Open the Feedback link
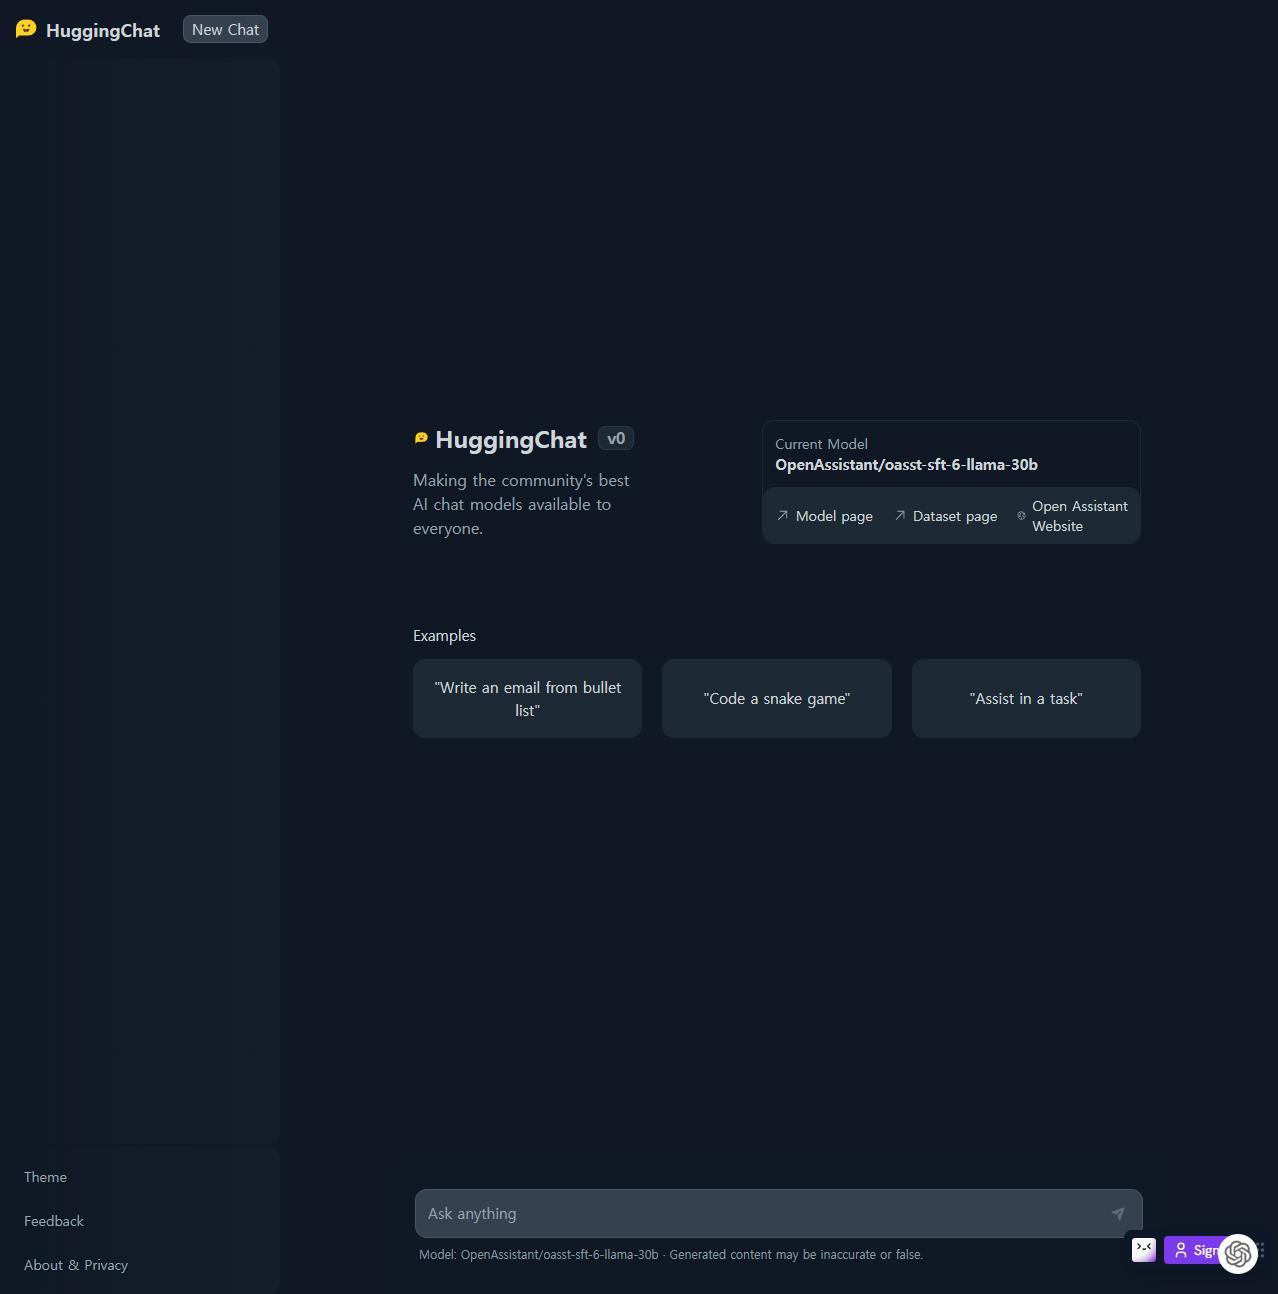 coord(54,1221)
